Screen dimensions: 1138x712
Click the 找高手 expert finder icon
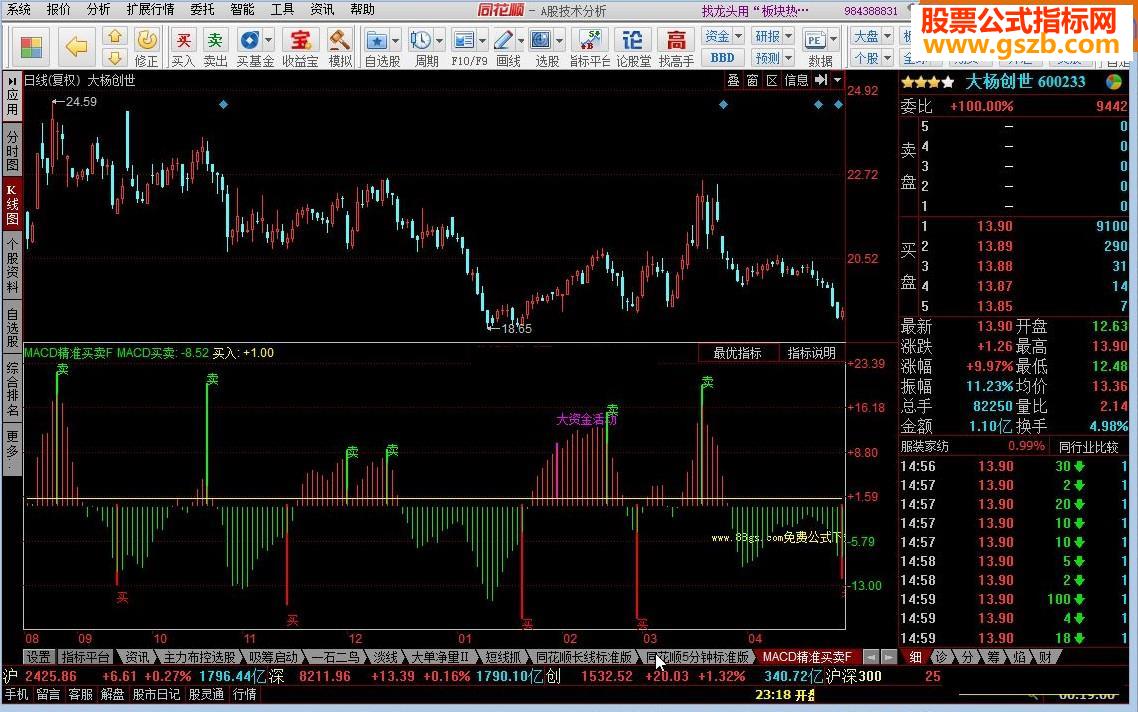click(676, 41)
